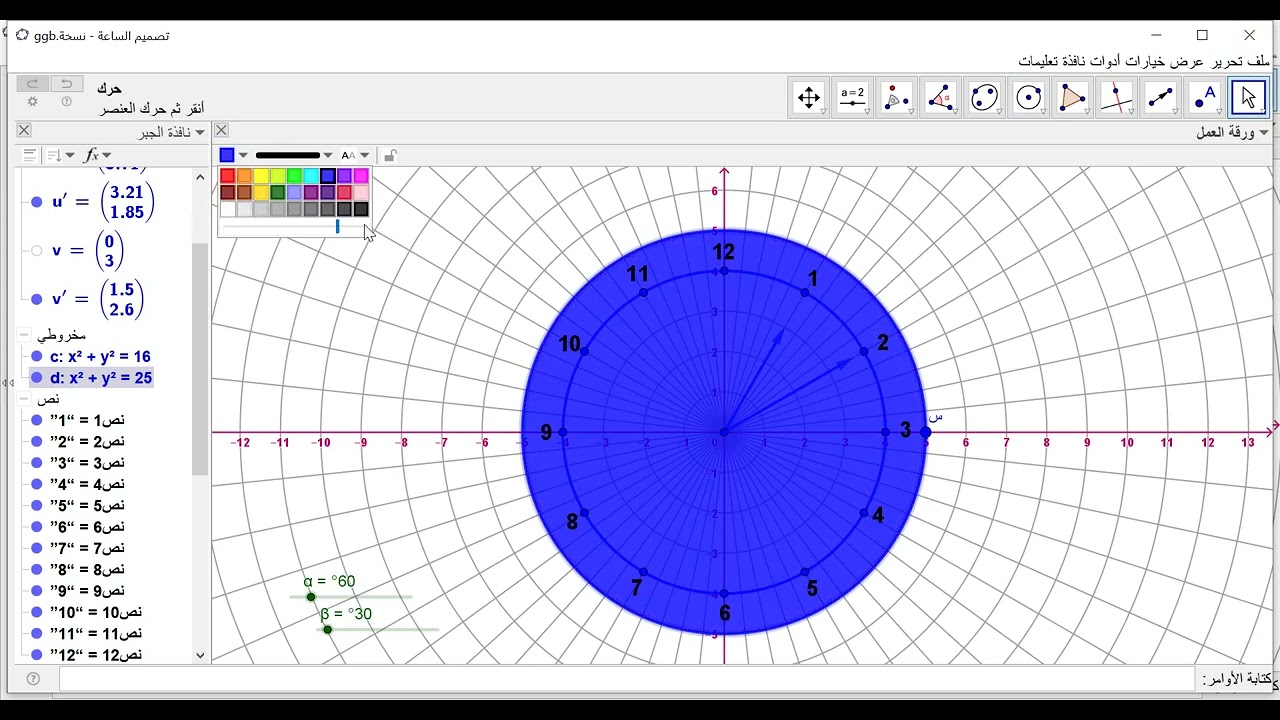This screenshot has width=1280, height=720.
Task: Select the نص7 = "7" row
Action: tap(88, 548)
